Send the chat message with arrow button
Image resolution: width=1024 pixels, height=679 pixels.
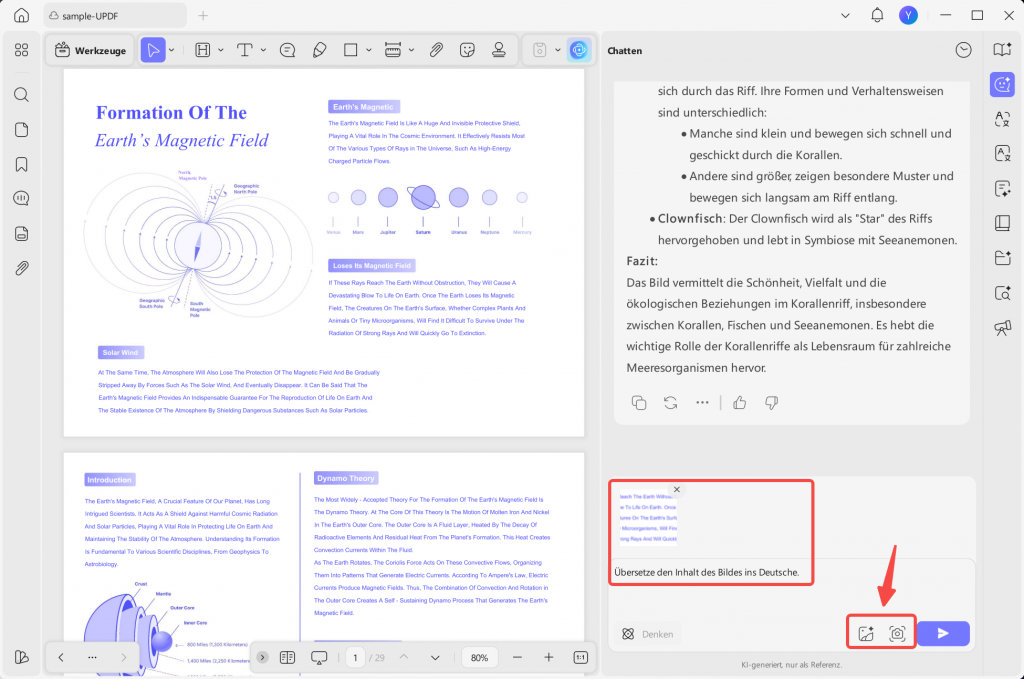coord(943,633)
